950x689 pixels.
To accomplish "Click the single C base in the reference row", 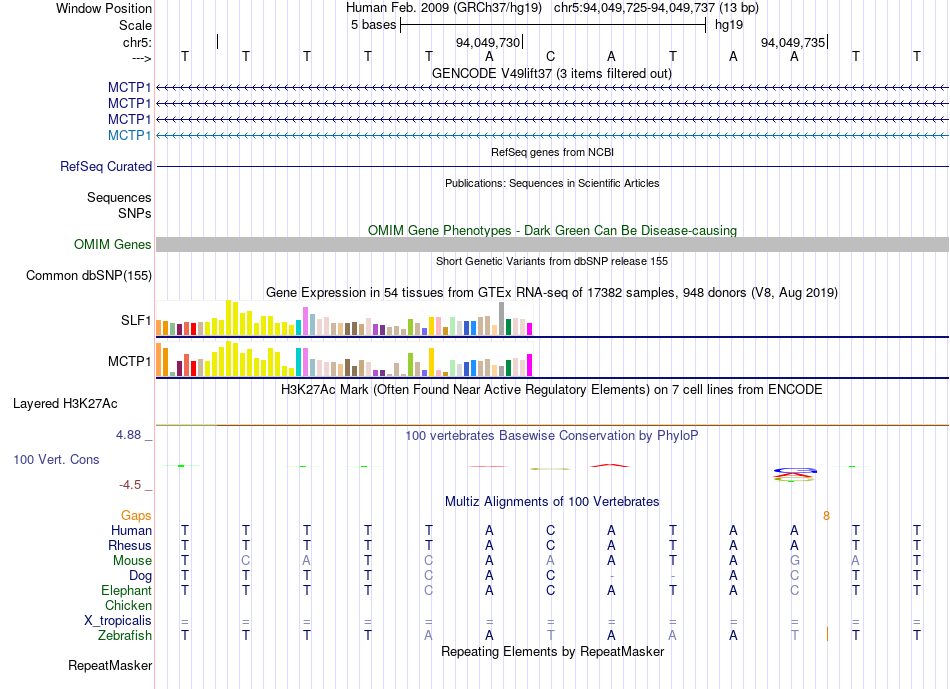I will tap(550, 56).
